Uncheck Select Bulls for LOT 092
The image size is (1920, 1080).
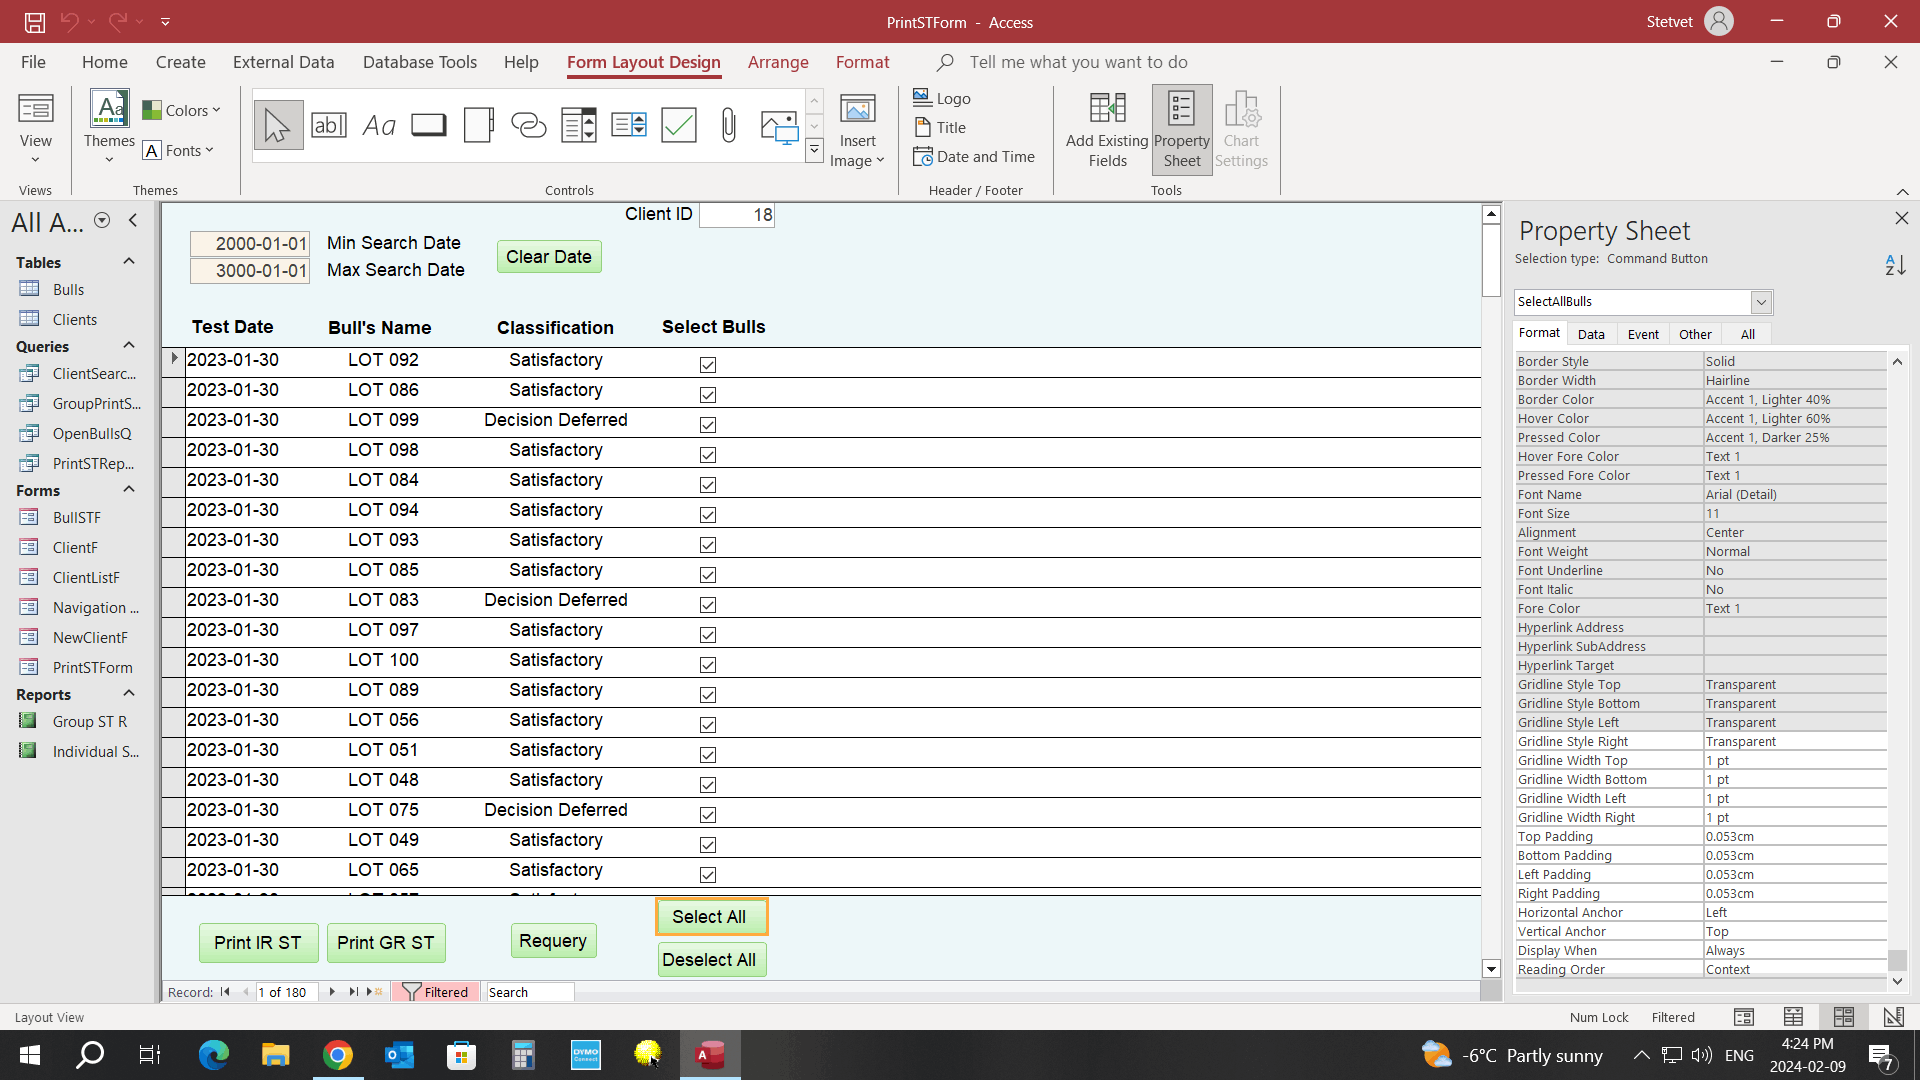[x=708, y=365]
